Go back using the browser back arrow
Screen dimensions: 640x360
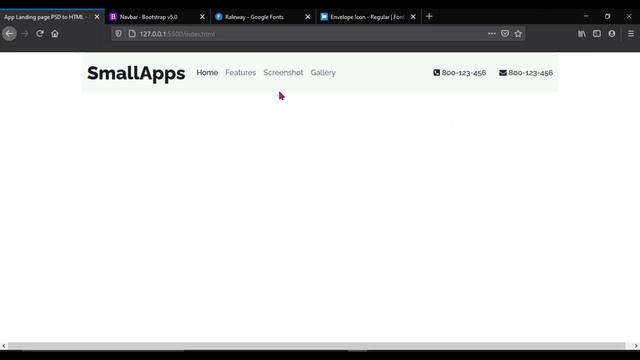[9, 33]
